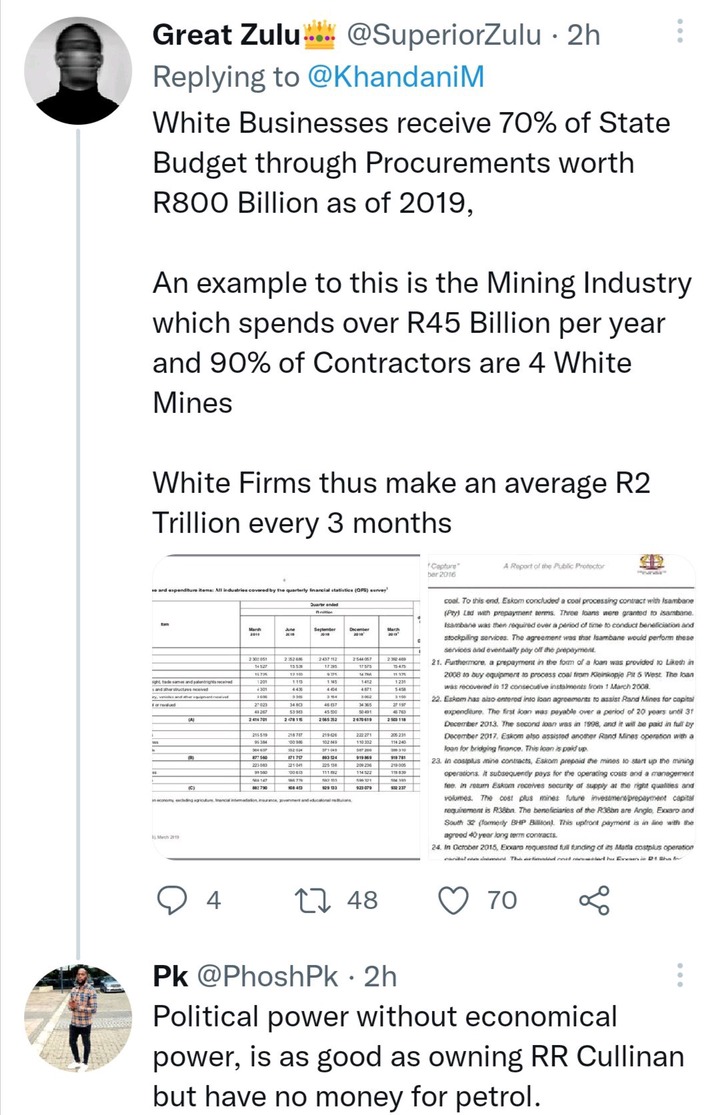Open Great Zulu display name

[x=227, y=34]
